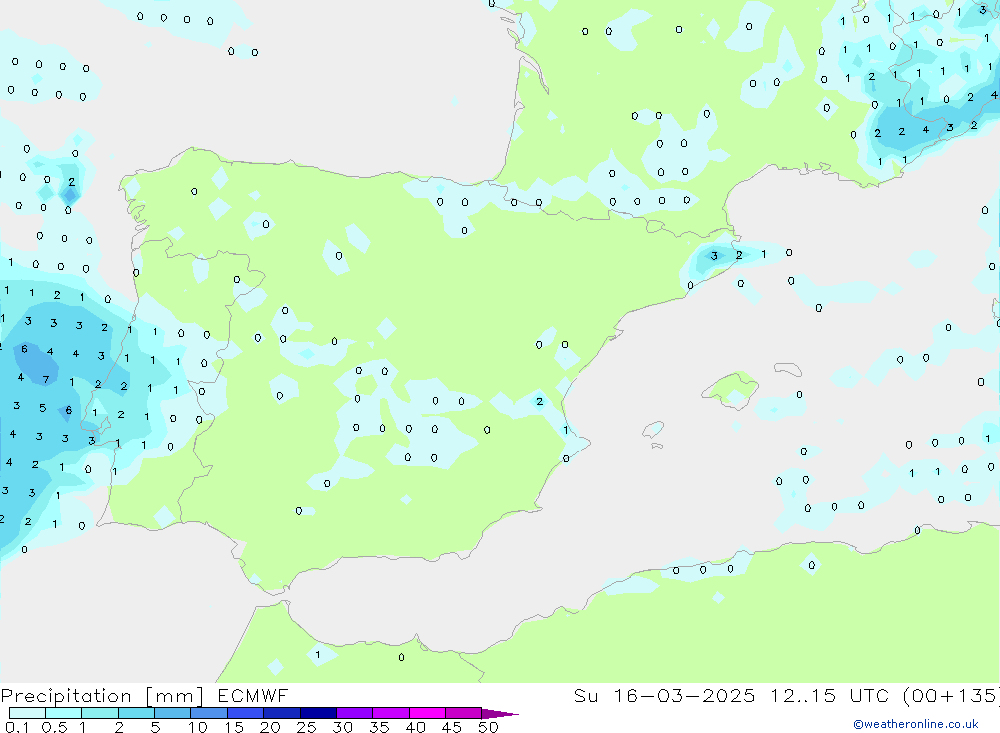Click the 'ECMWF' model label

253,695
